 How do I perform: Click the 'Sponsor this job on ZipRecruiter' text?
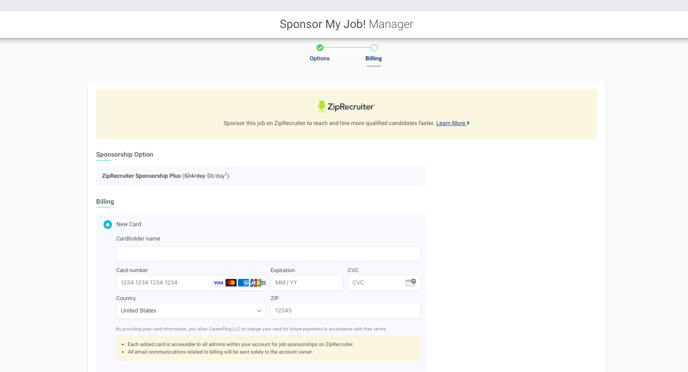[x=329, y=123]
